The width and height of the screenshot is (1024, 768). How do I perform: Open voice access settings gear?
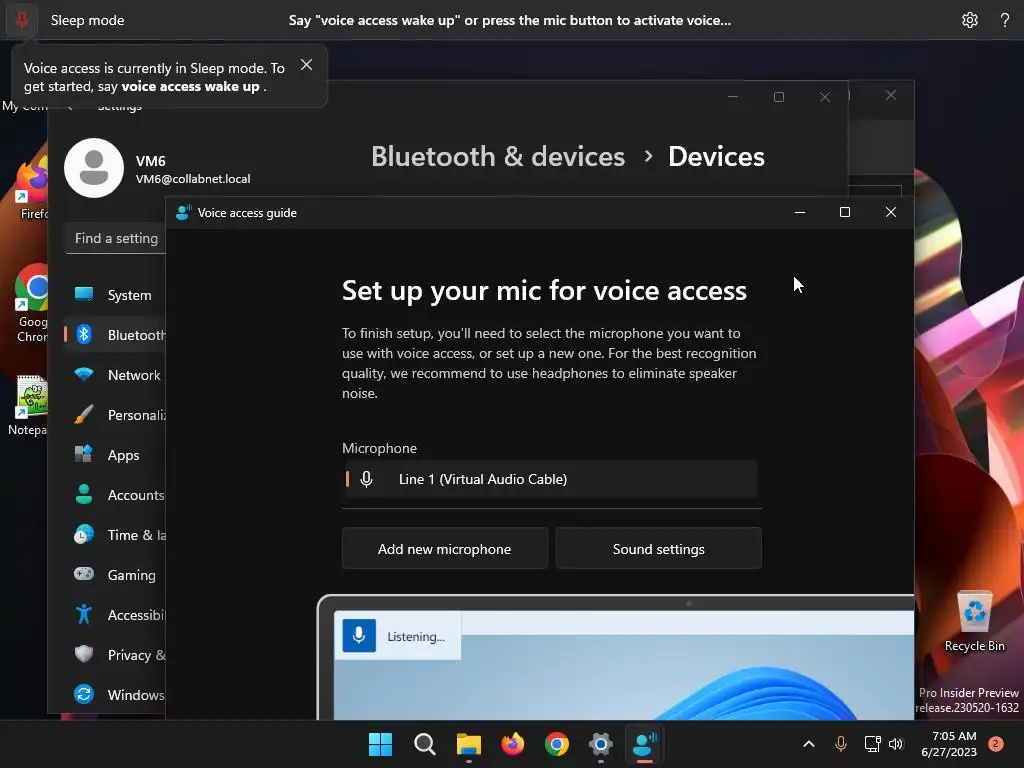(970, 20)
